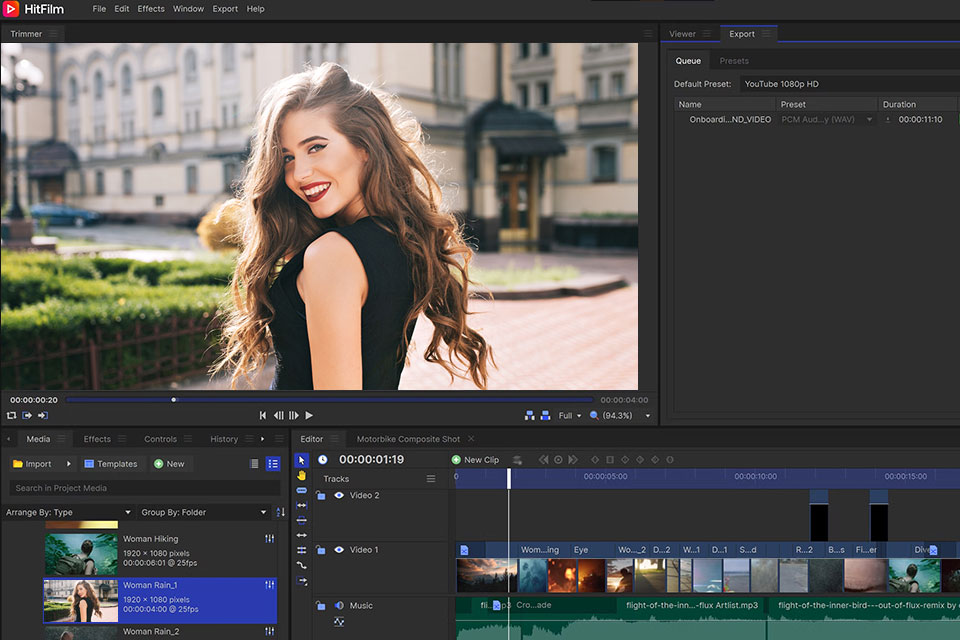Open the PCM Audio preset dropdown in queue
This screenshot has height=640, width=960.
coord(827,119)
